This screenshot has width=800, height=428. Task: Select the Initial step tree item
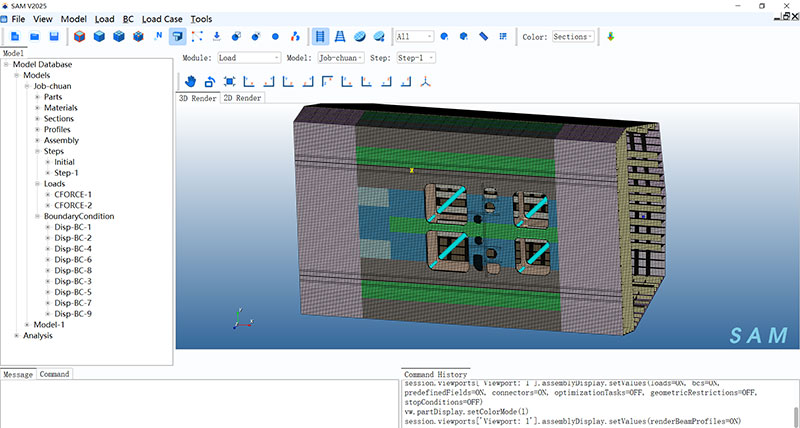click(64, 162)
